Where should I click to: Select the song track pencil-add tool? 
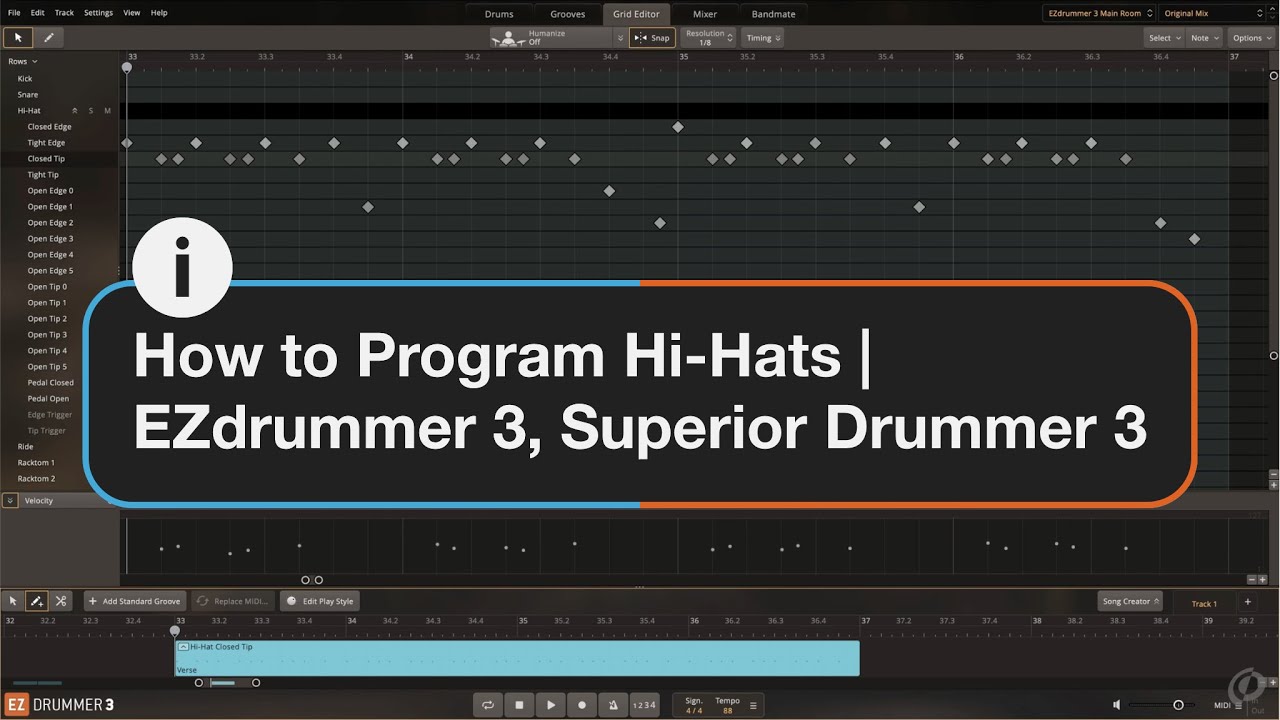click(x=37, y=601)
